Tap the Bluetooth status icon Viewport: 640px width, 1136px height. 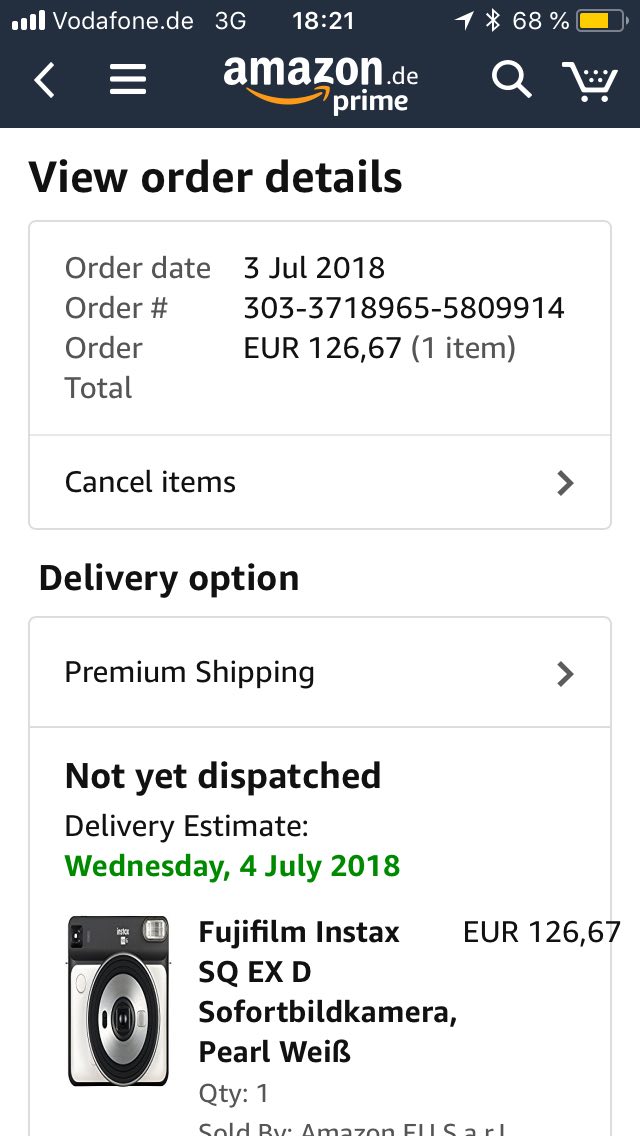[492, 20]
